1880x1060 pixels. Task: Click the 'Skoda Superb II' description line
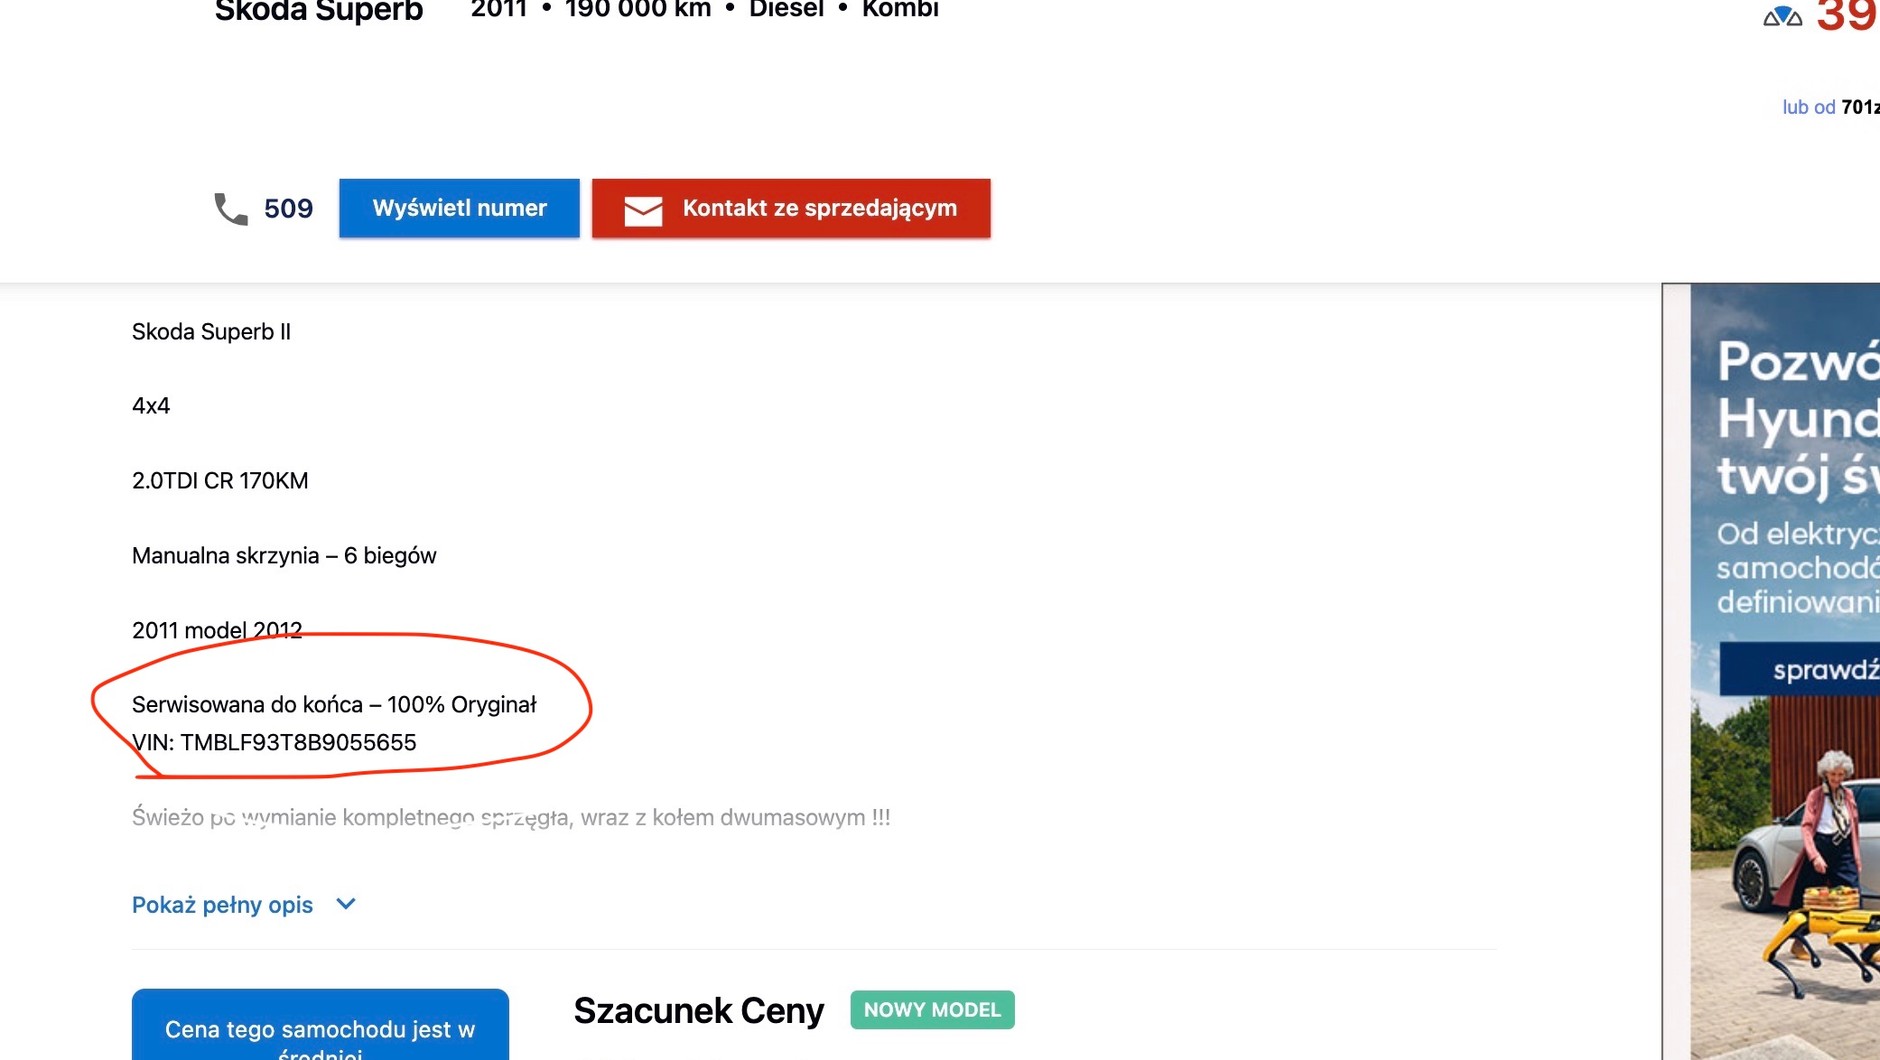click(x=211, y=331)
